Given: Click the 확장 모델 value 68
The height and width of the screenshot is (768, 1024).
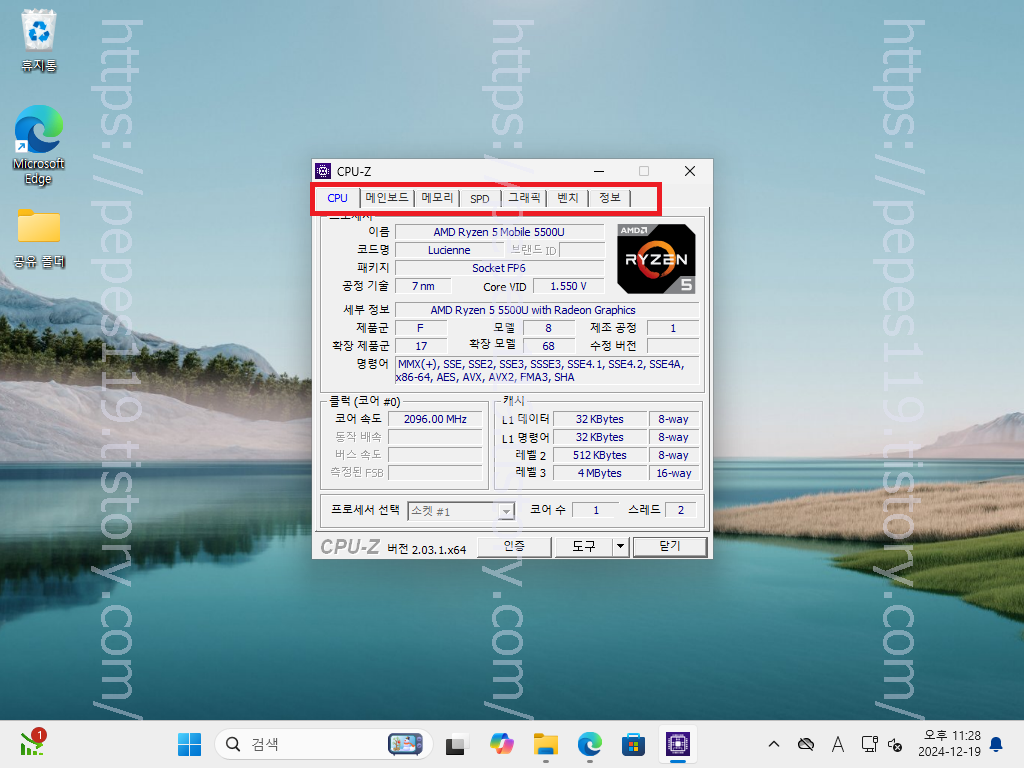Looking at the screenshot, I should click(x=548, y=345).
